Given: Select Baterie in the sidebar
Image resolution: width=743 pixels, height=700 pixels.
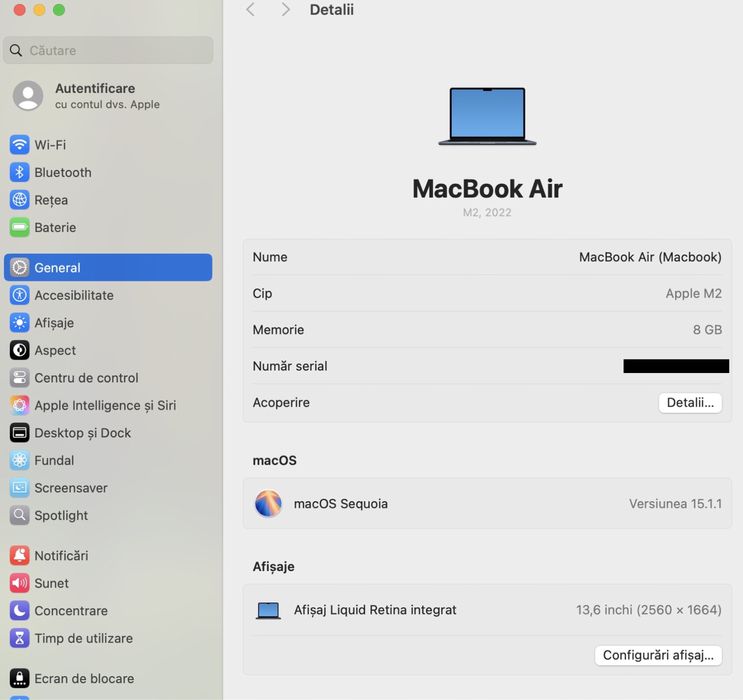Looking at the screenshot, I should pos(108,227).
